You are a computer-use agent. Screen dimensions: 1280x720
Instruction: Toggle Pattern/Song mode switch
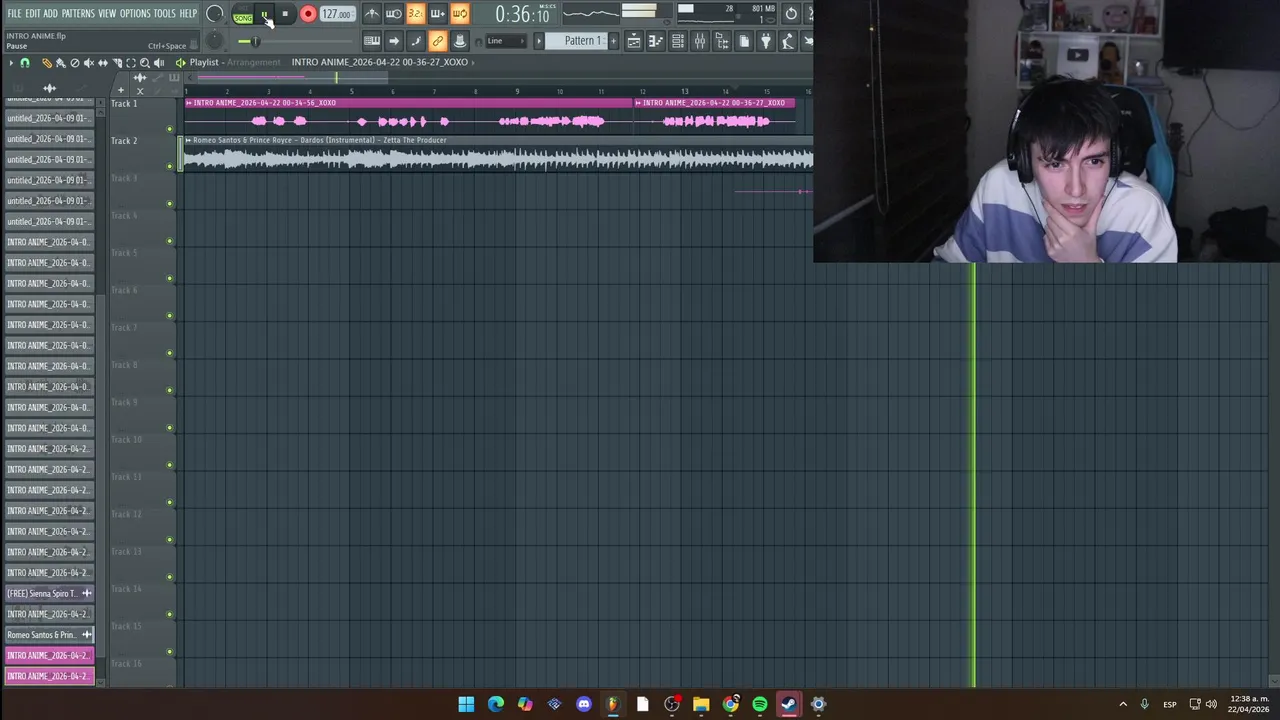pyautogui.click(x=243, y=14)
